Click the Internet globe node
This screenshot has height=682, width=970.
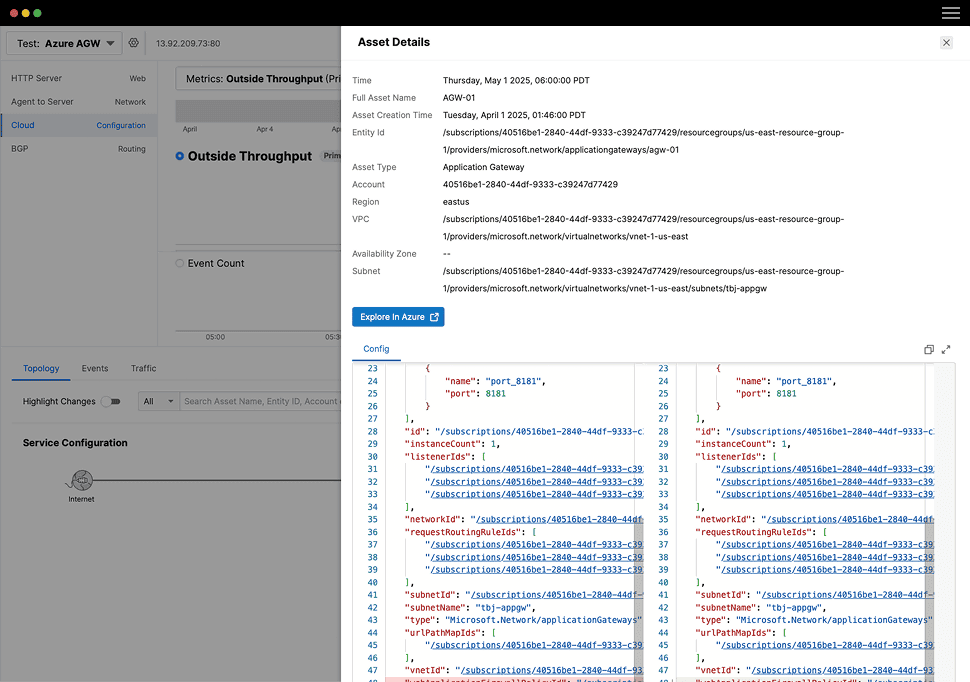[81, 481]
